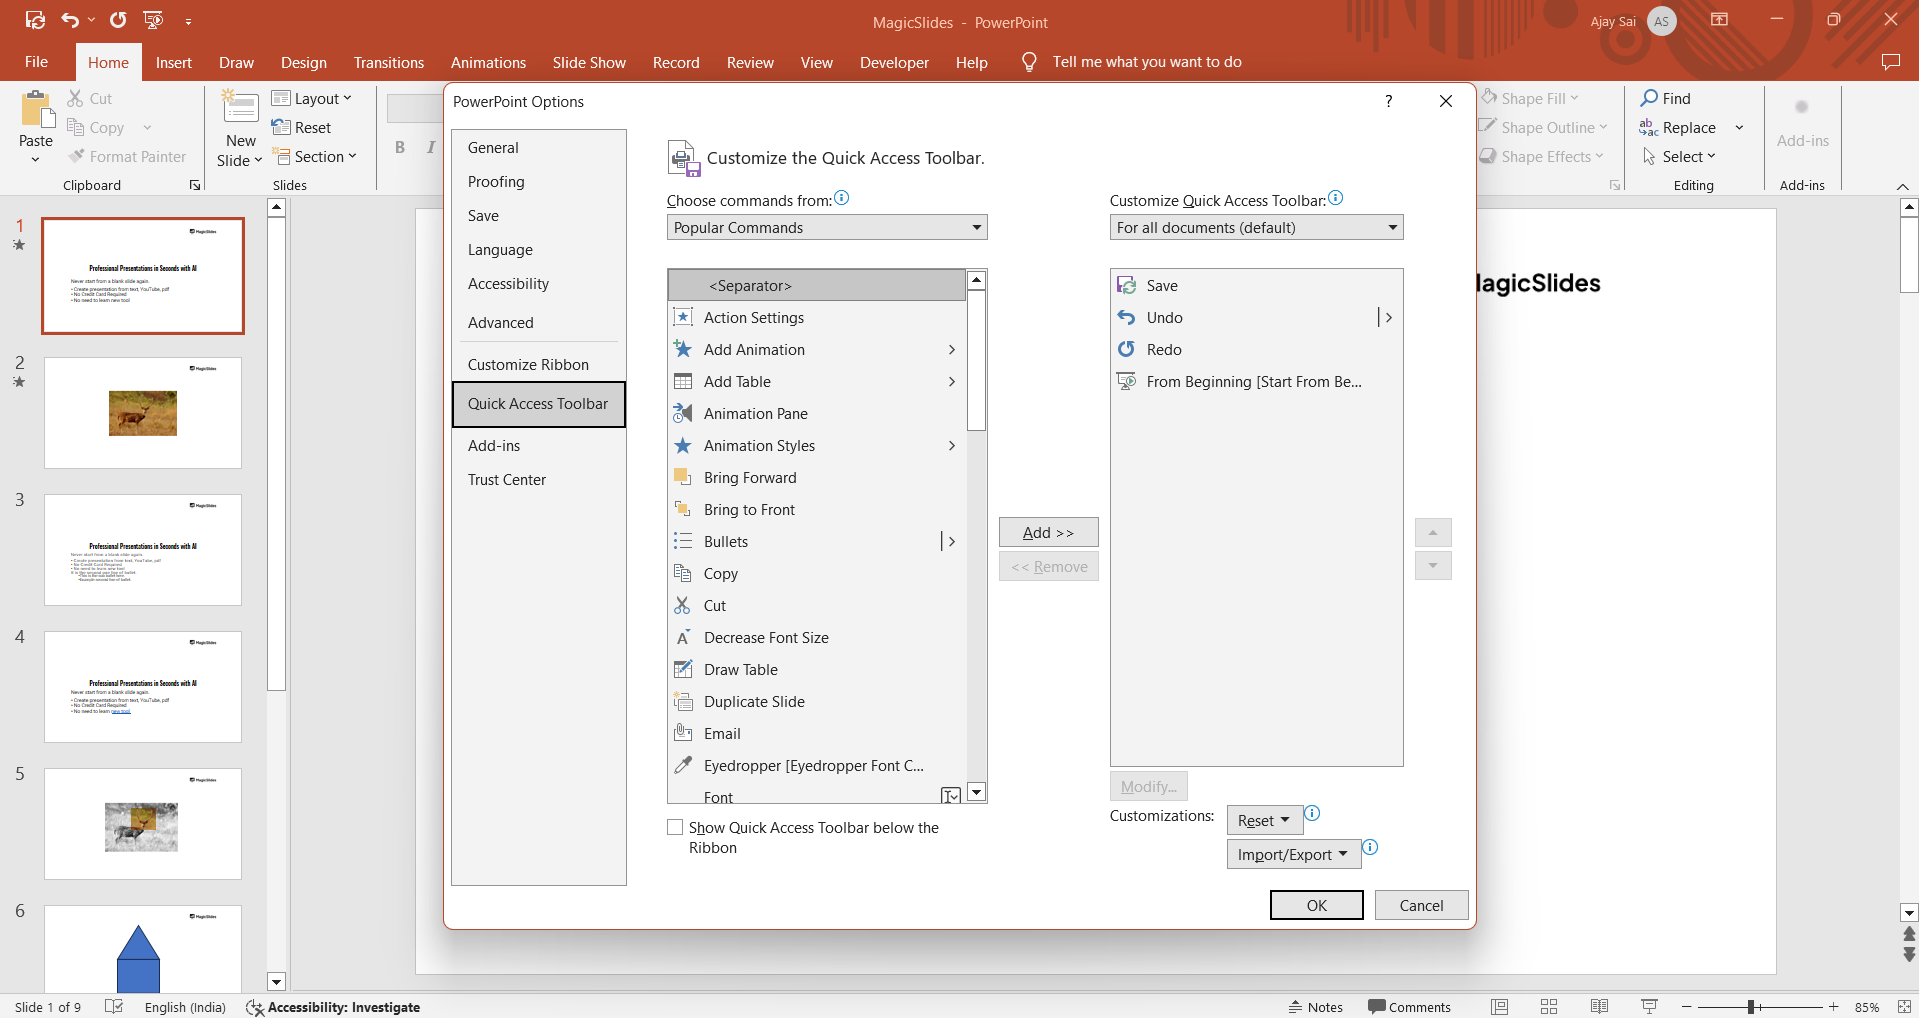Click the Save icon in title bar
1919x1018 pixels.
[x=35, y=20]
